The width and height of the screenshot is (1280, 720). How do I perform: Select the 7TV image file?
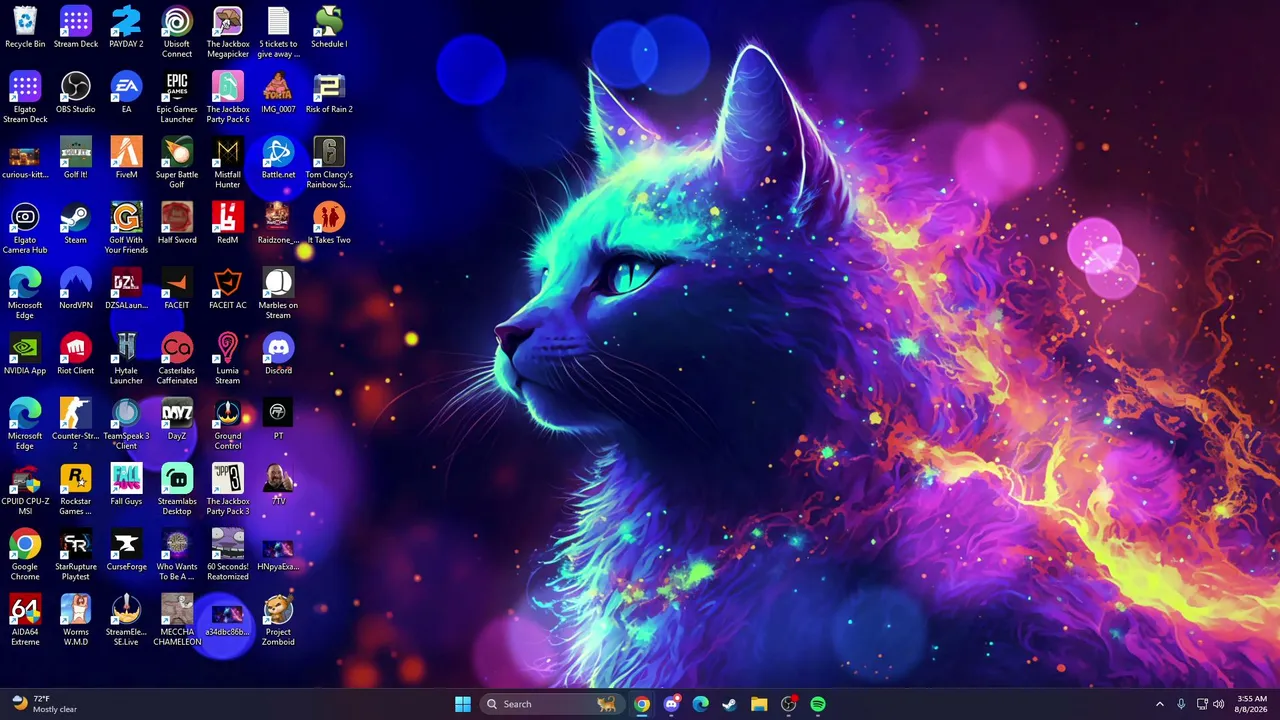point(278,484)
